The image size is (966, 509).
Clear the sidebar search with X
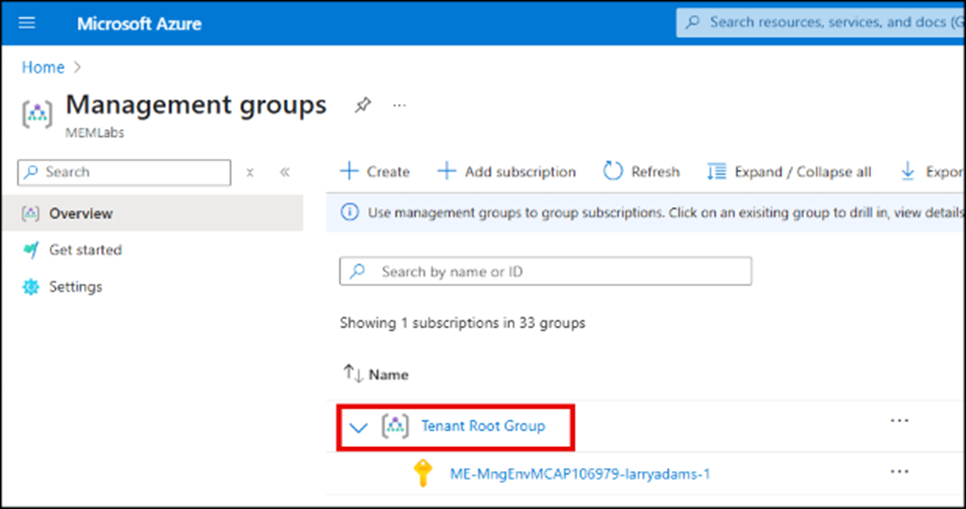250,173
